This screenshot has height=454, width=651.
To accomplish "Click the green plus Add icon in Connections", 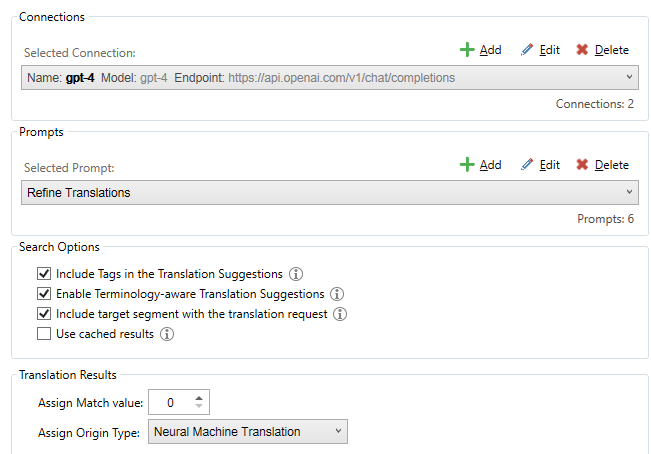I will (466, 50).
